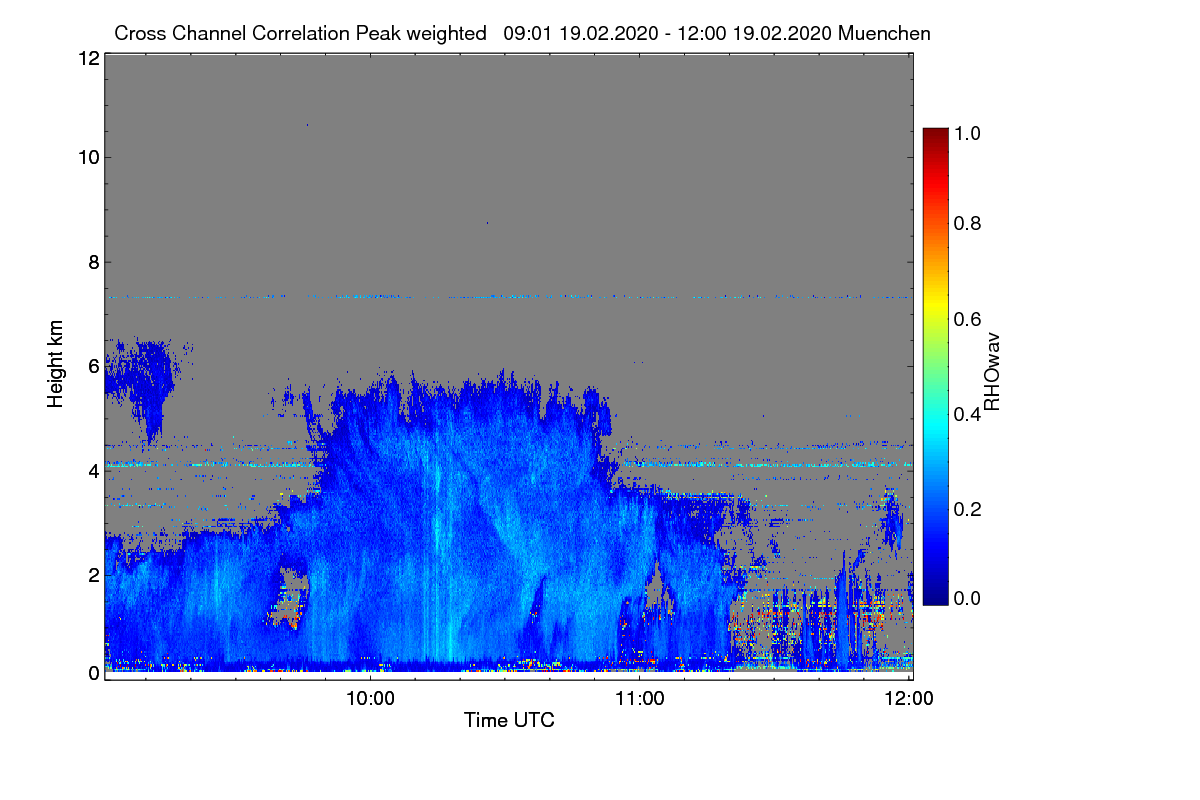Click the y-axis tick label '12'
The width and height of the screenshot is (1200, 800).
click(88, 58)
